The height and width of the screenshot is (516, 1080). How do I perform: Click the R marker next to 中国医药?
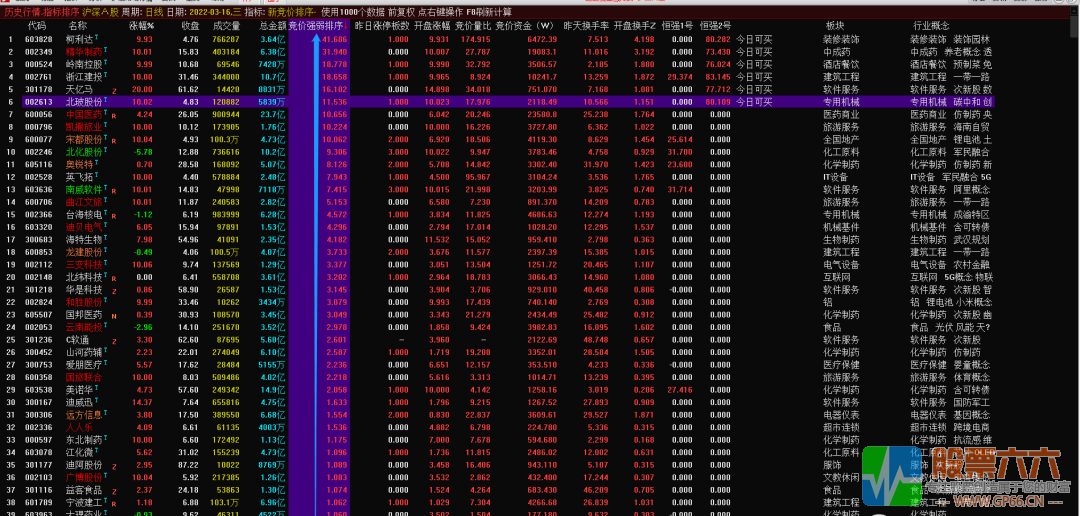(112, 115)
